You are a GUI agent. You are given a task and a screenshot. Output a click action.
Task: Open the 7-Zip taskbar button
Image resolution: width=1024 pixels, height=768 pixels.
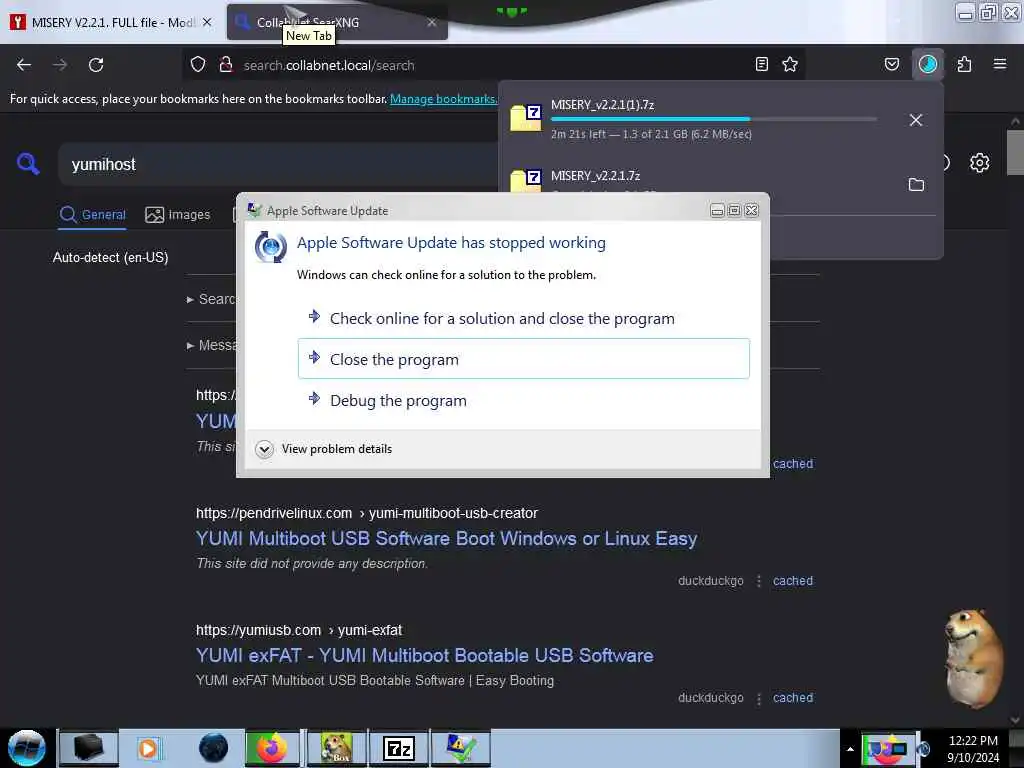(x=398, y=748)
